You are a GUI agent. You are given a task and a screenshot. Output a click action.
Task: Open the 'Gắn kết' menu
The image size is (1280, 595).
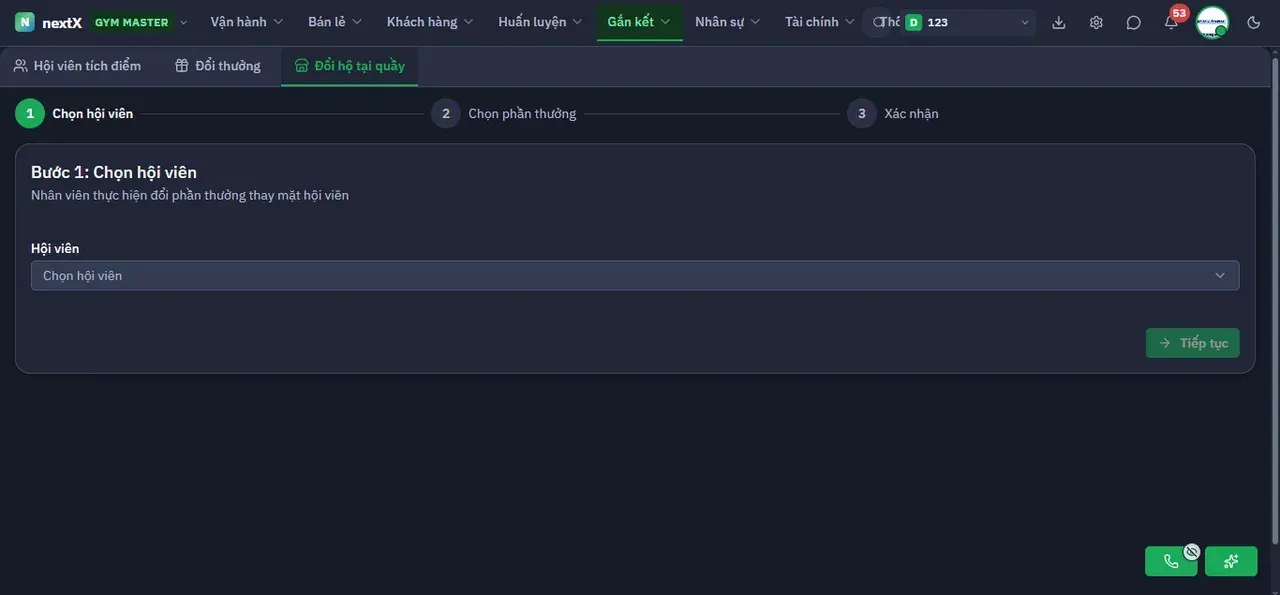[x=639, y=22]
